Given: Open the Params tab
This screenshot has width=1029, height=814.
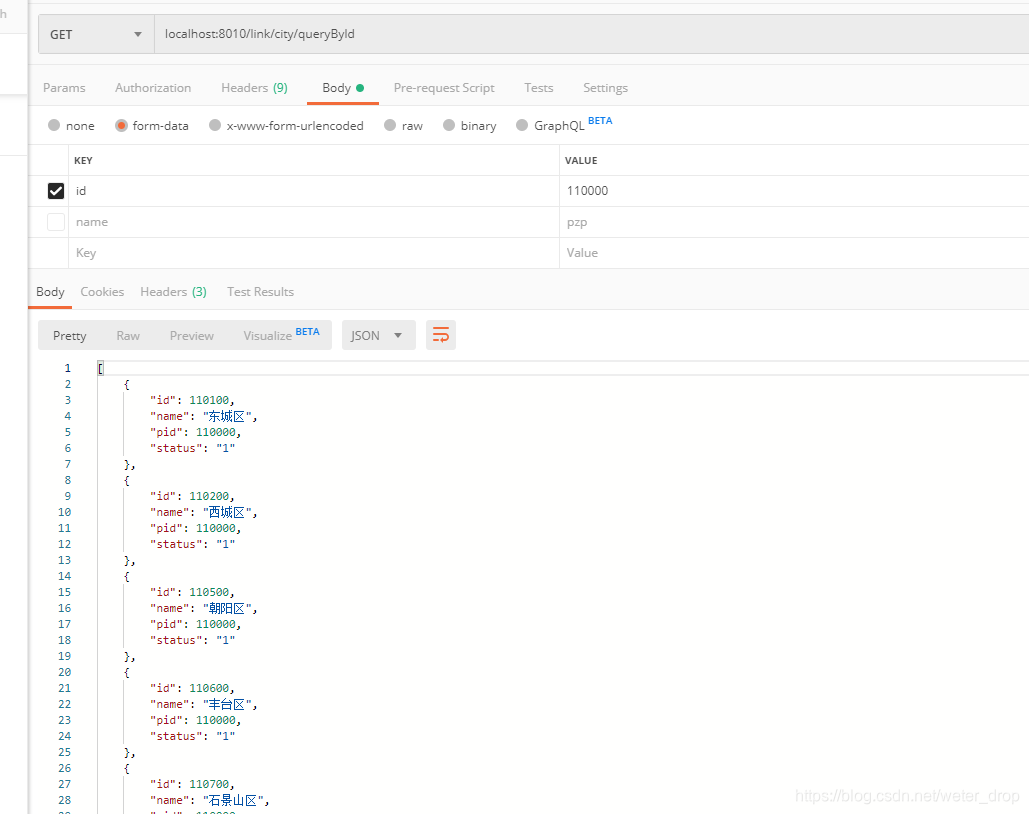Looking at the screenshot, I should coord(64,87).
